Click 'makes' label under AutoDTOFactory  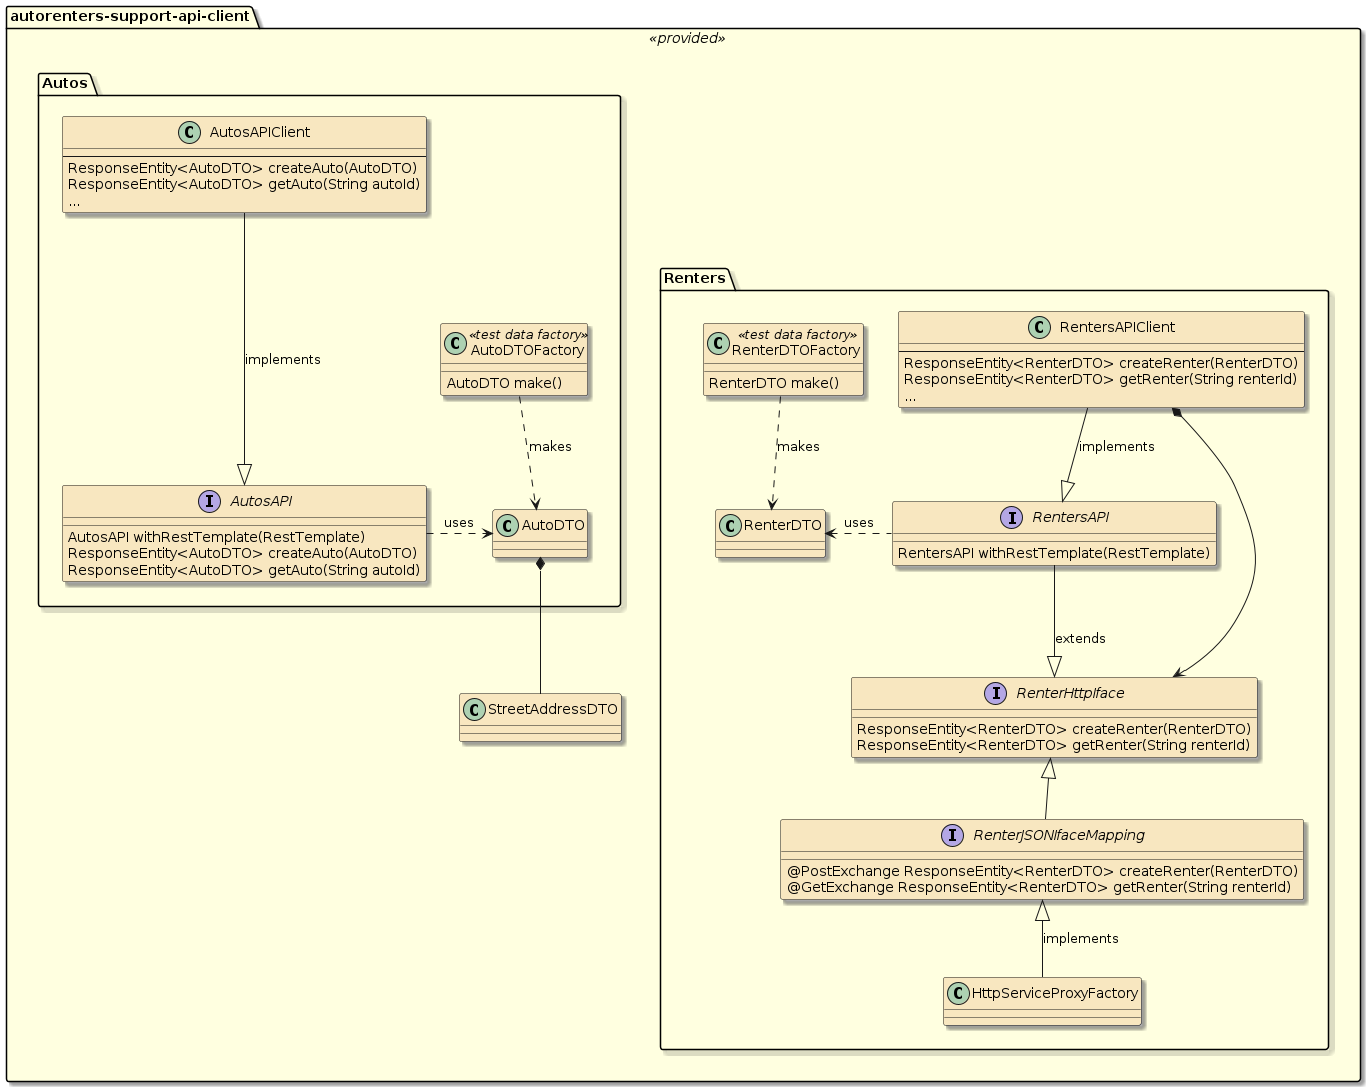click(551, 447)
